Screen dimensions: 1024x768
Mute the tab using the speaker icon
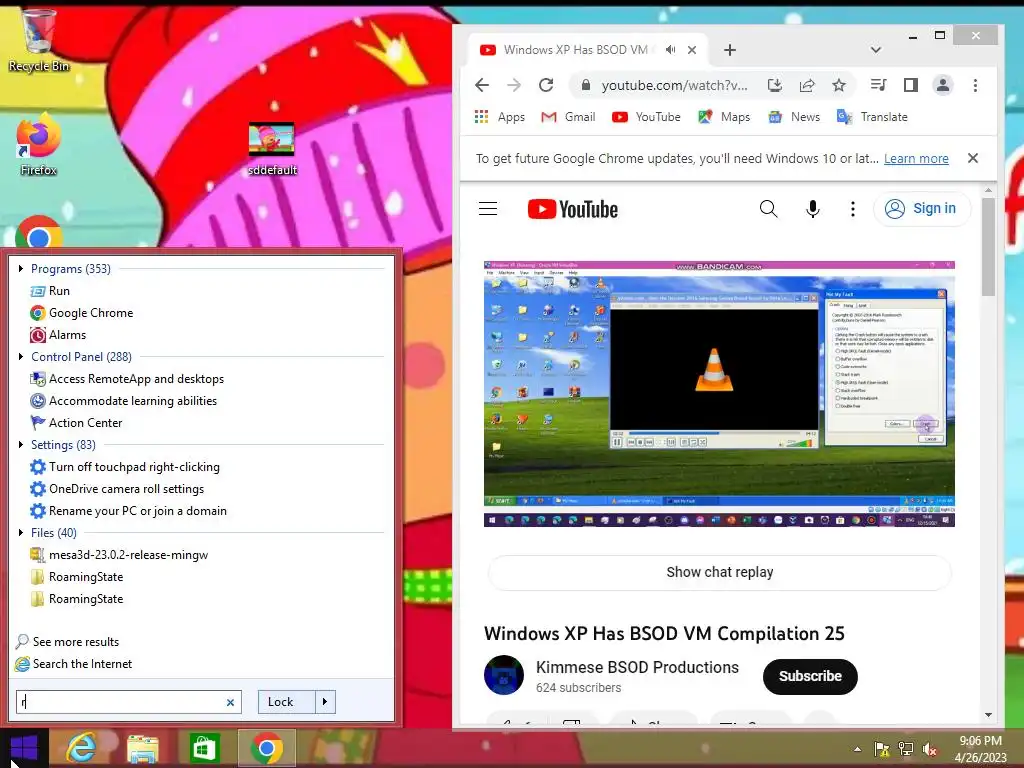tap(671, 50)
